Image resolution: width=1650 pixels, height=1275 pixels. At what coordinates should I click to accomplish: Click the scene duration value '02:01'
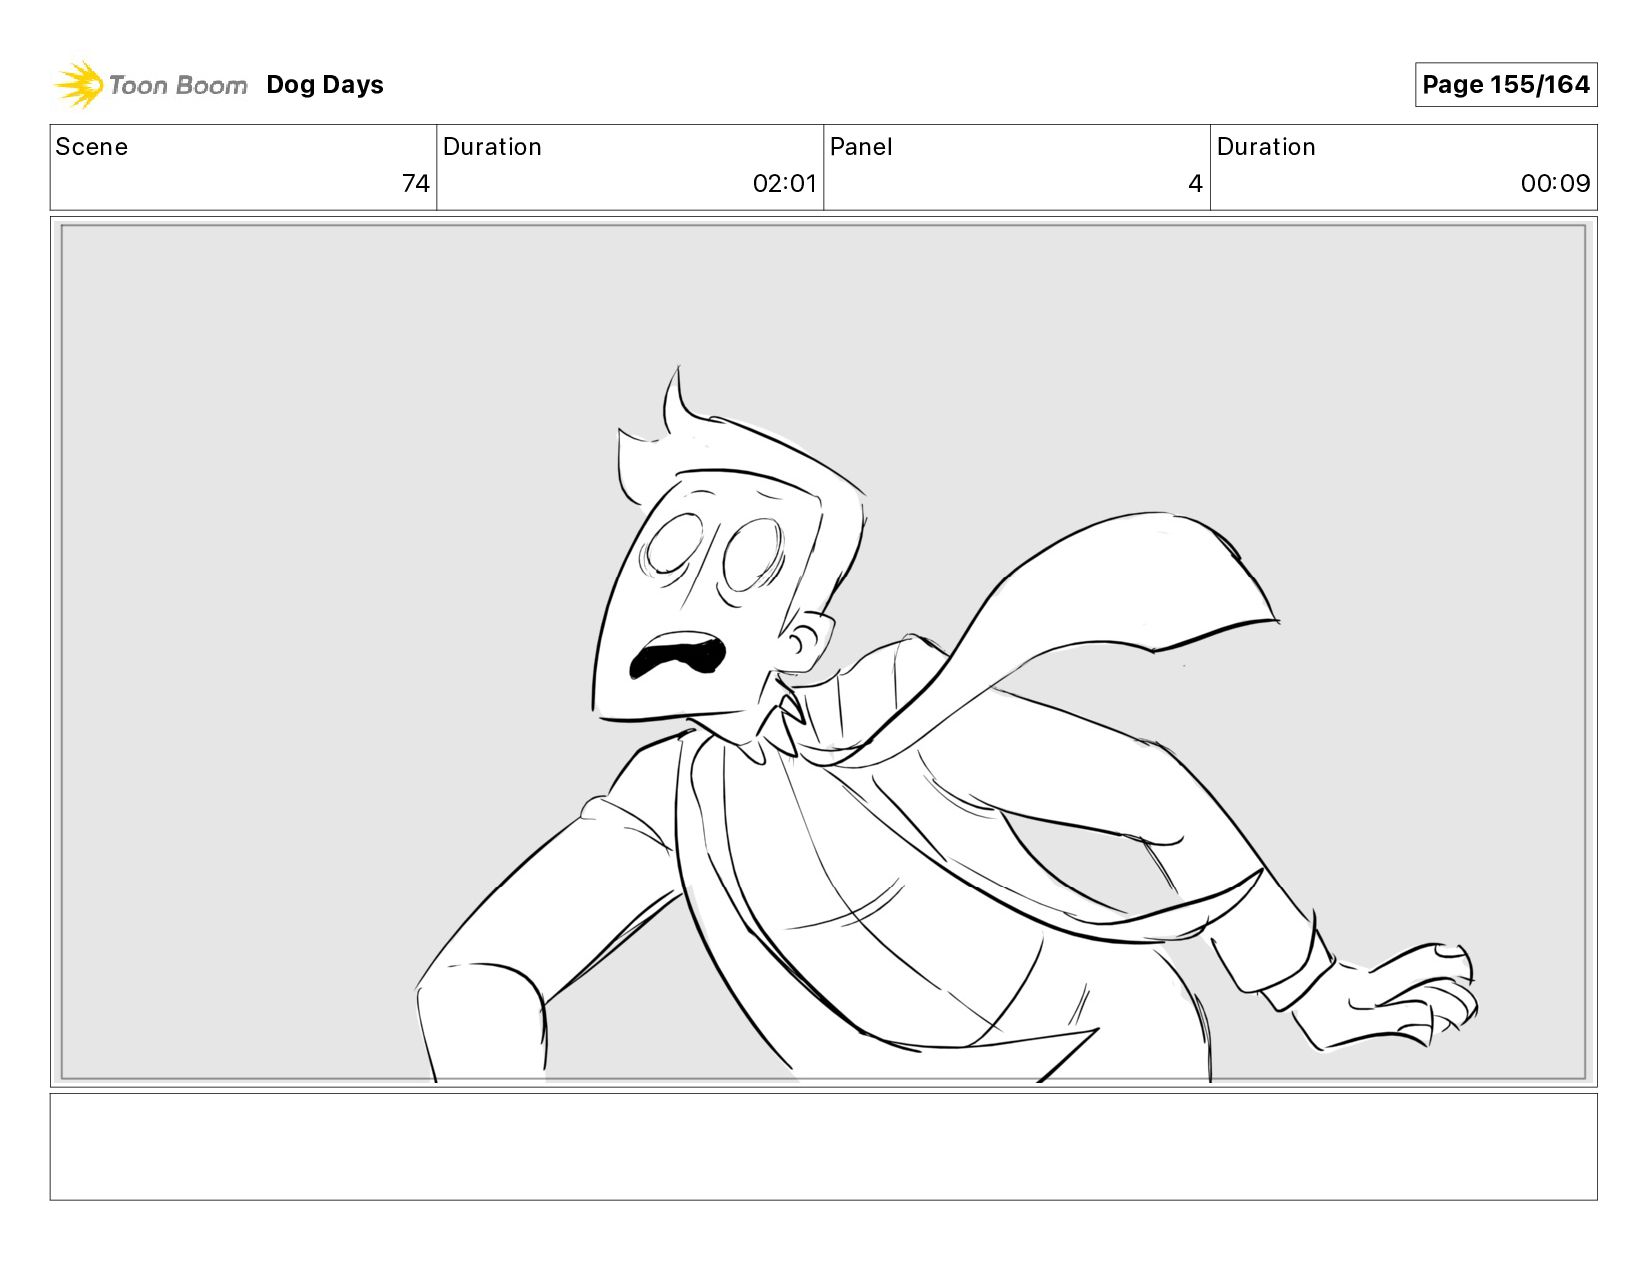coord(785,184)
